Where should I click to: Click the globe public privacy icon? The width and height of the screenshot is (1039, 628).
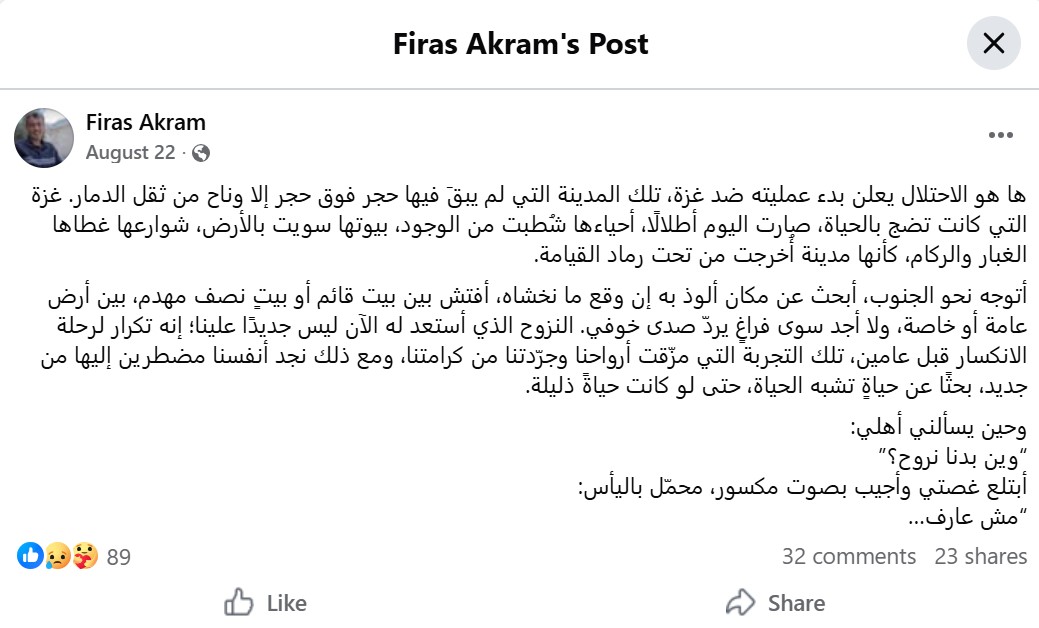coord(200,153)
